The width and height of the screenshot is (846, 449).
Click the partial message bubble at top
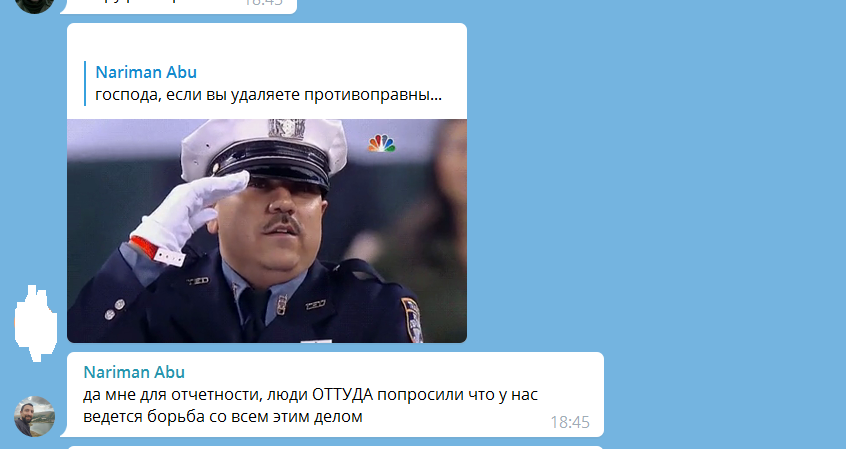[x=178, y=5]
